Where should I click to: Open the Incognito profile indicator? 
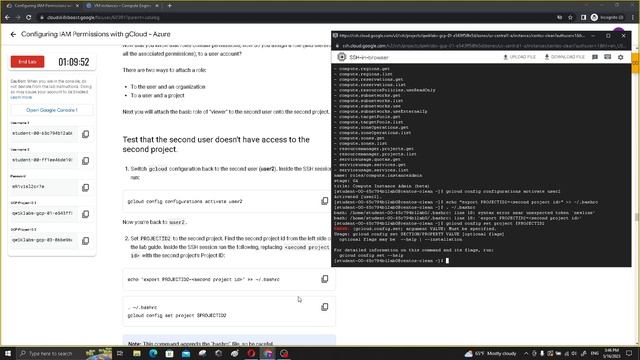click(607, 18)
